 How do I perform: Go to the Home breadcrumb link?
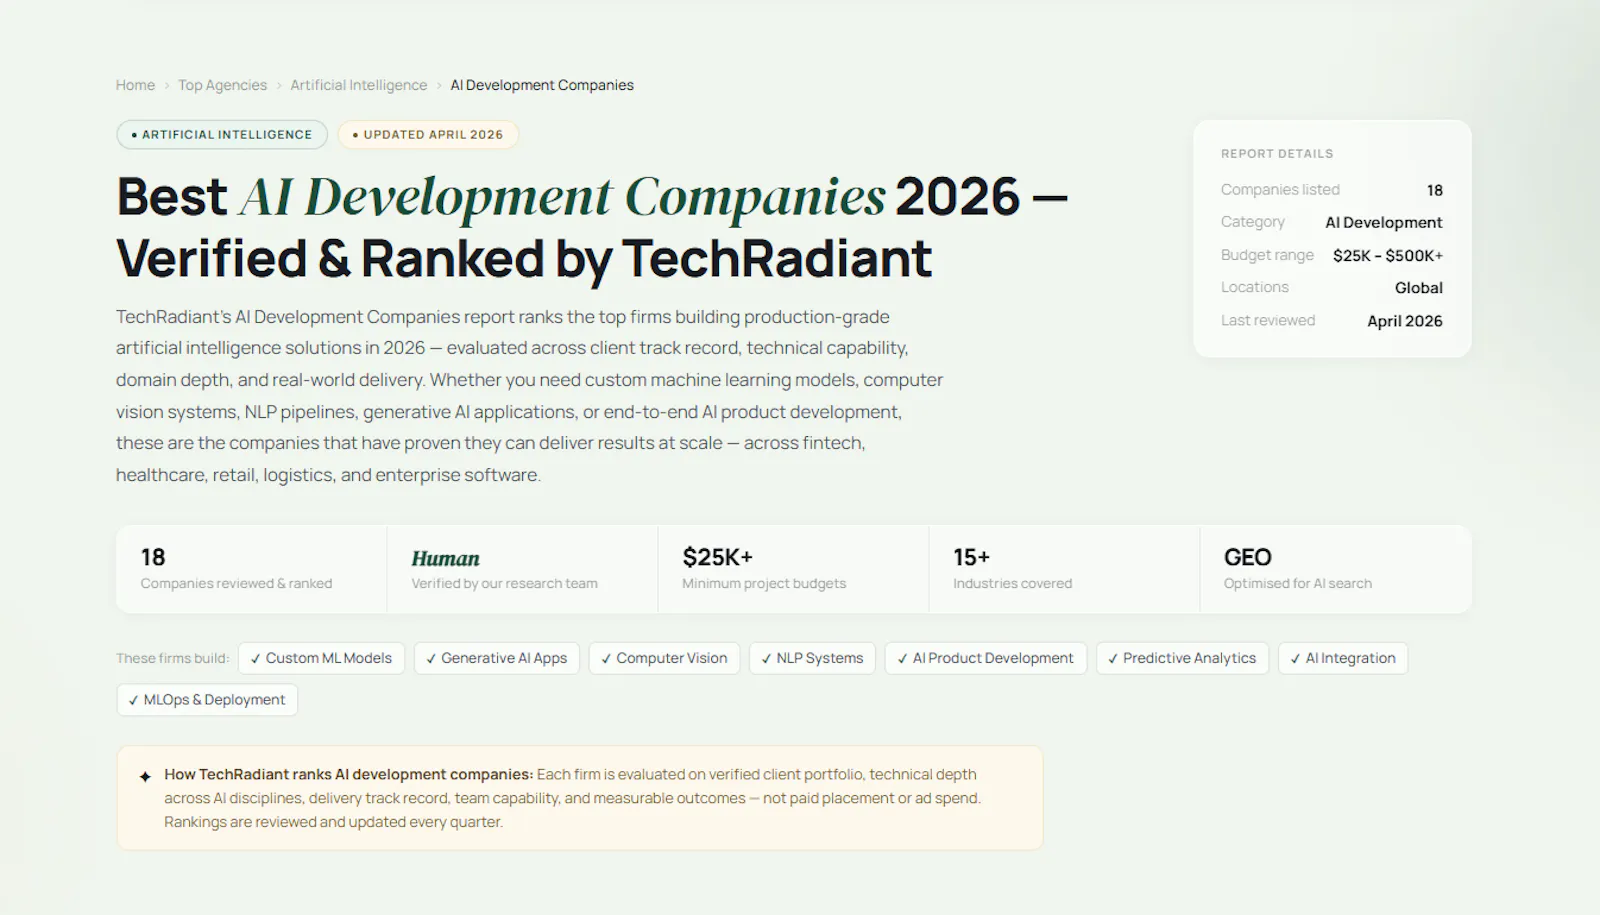pos(135,85)
